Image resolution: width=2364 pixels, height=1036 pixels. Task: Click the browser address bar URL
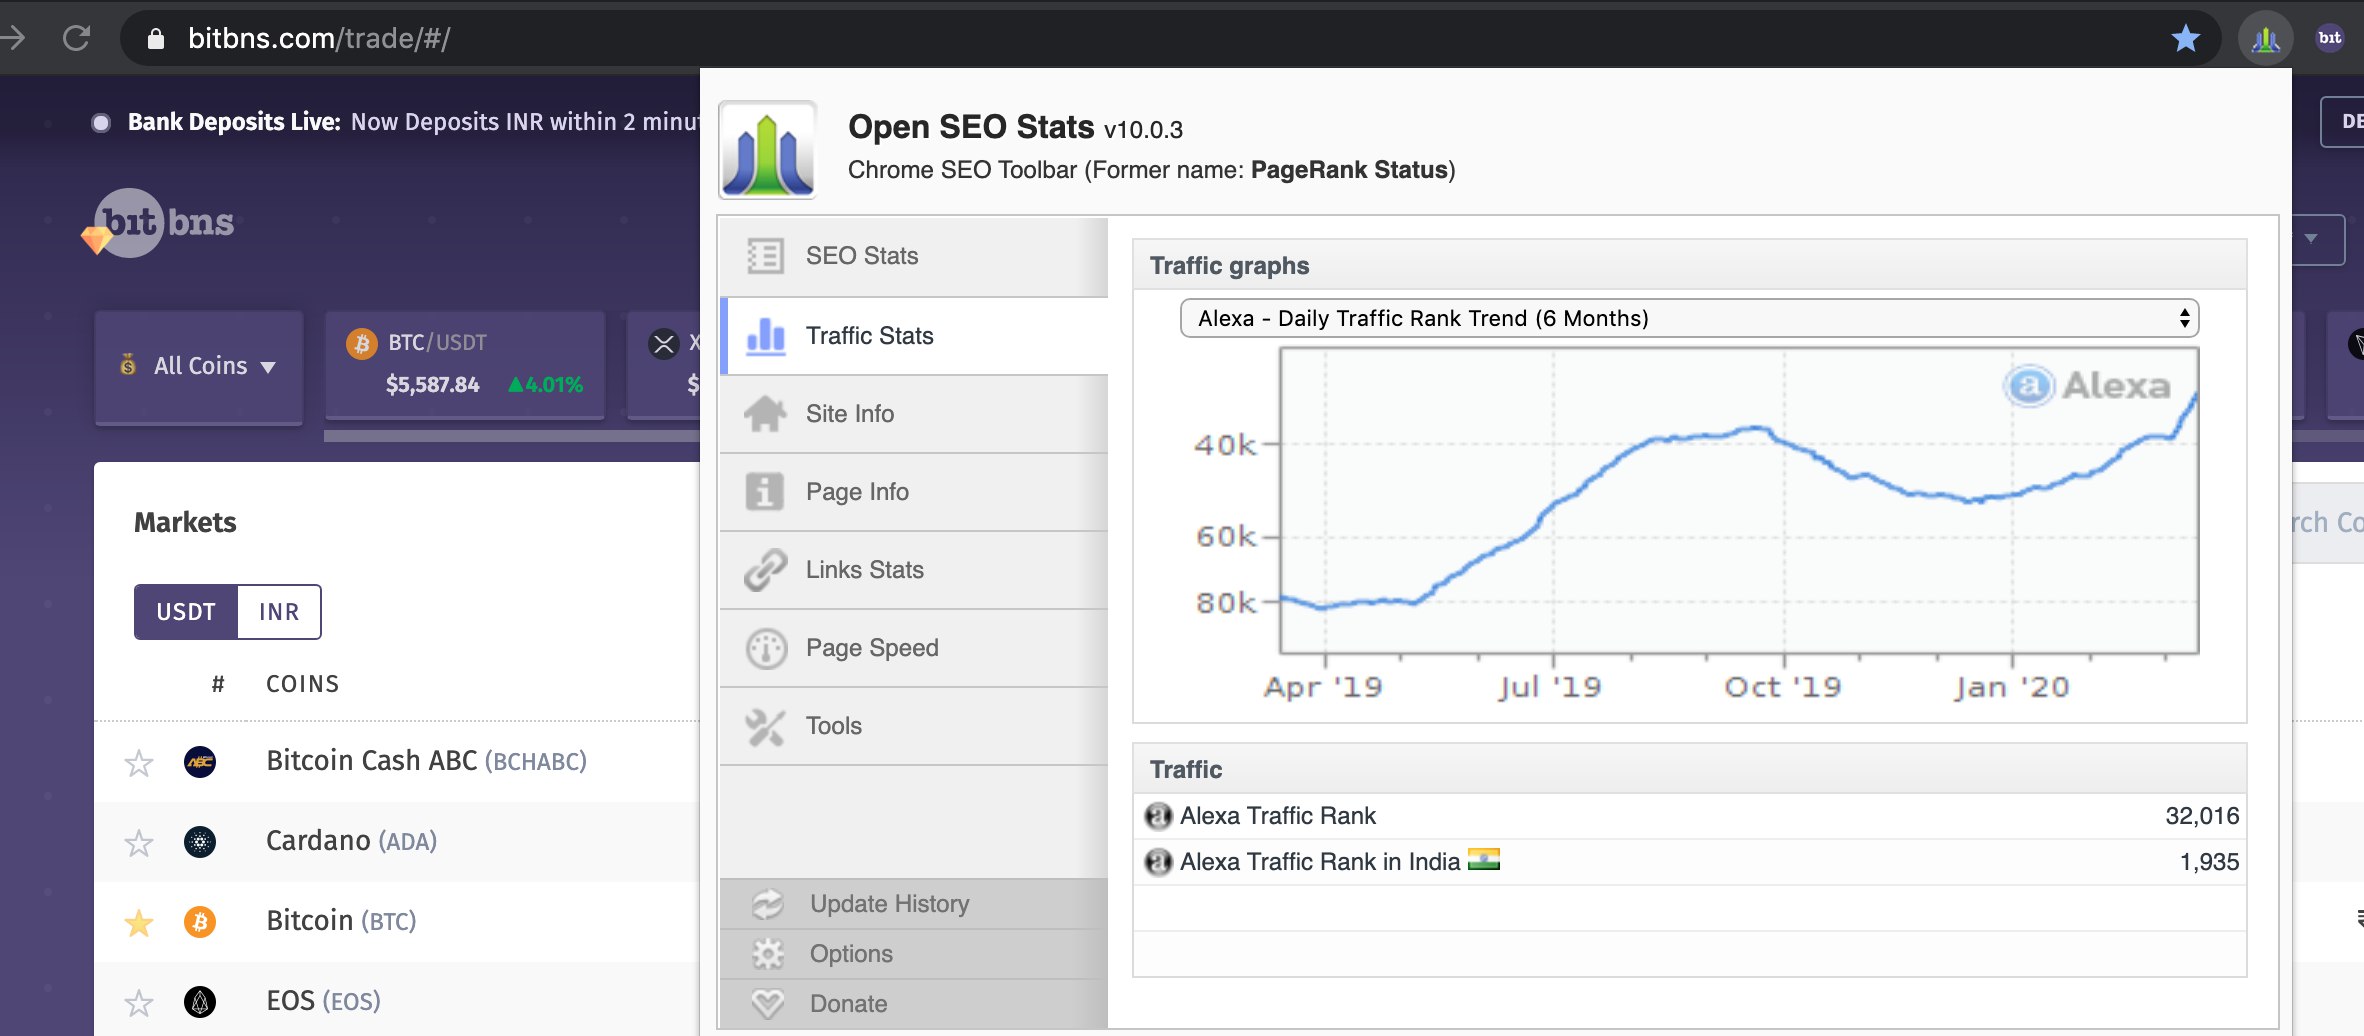pyautogui.click(x=319, y=38)
